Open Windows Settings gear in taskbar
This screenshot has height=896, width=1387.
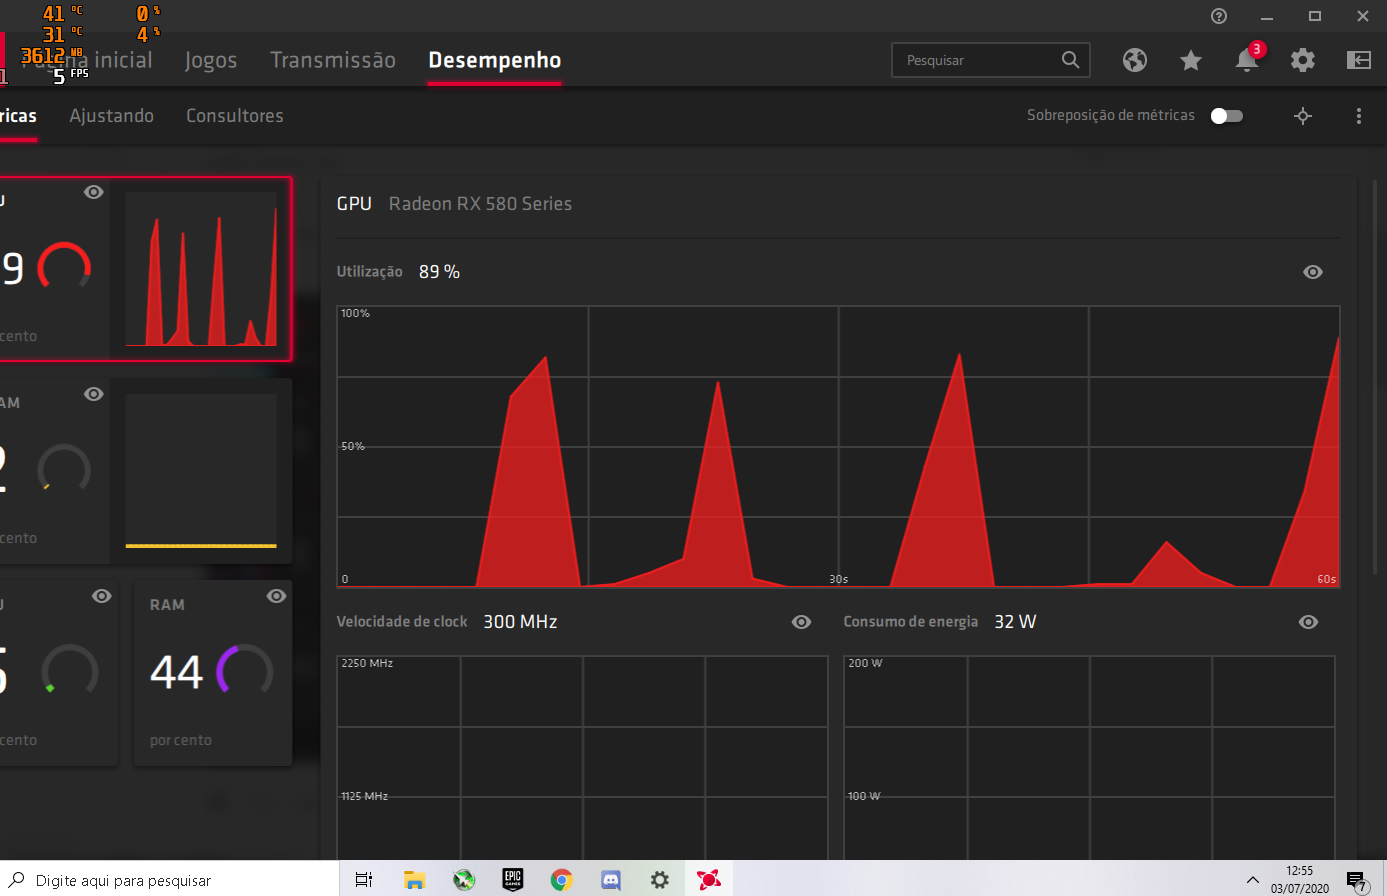pyautogui.click(x=659, y=880)
